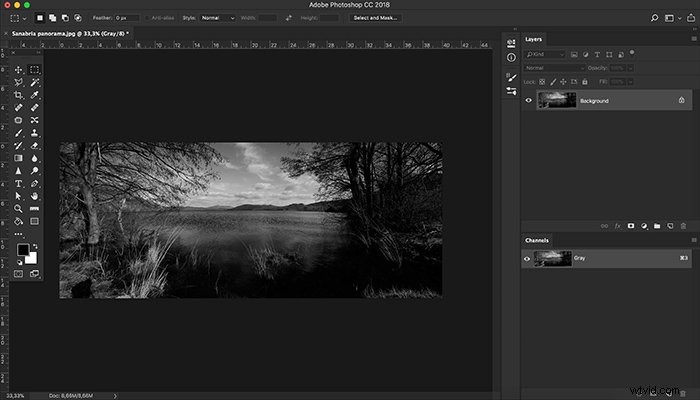
Task: Toggle Gray channel visibility eye
Action: pos(527,258)
